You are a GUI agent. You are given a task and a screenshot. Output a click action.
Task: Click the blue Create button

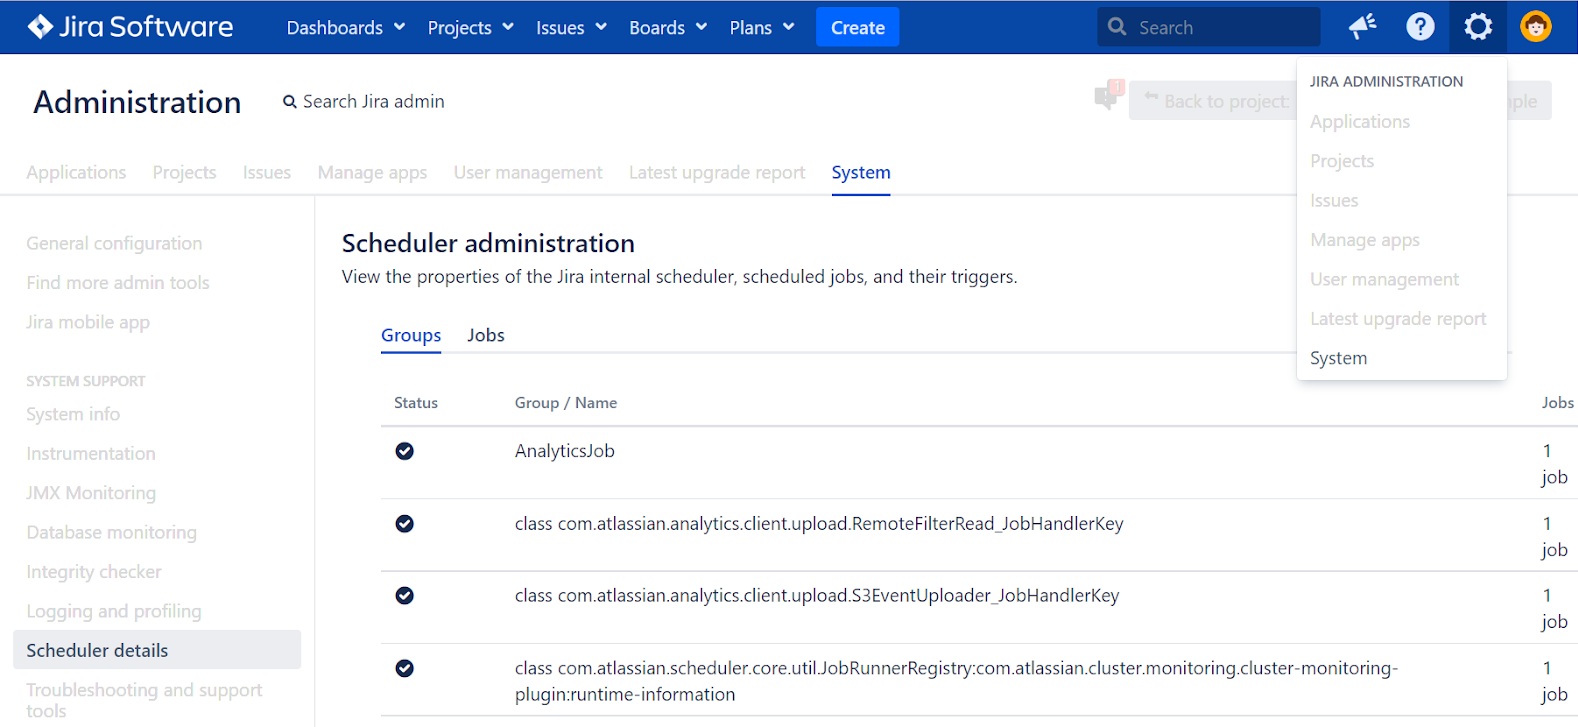(x=858, y=27)
